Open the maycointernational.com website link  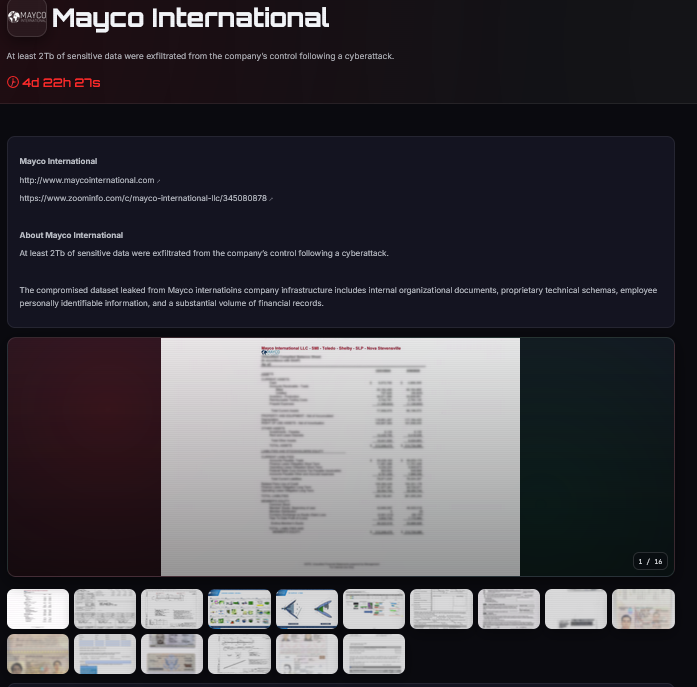pos(87,180)
